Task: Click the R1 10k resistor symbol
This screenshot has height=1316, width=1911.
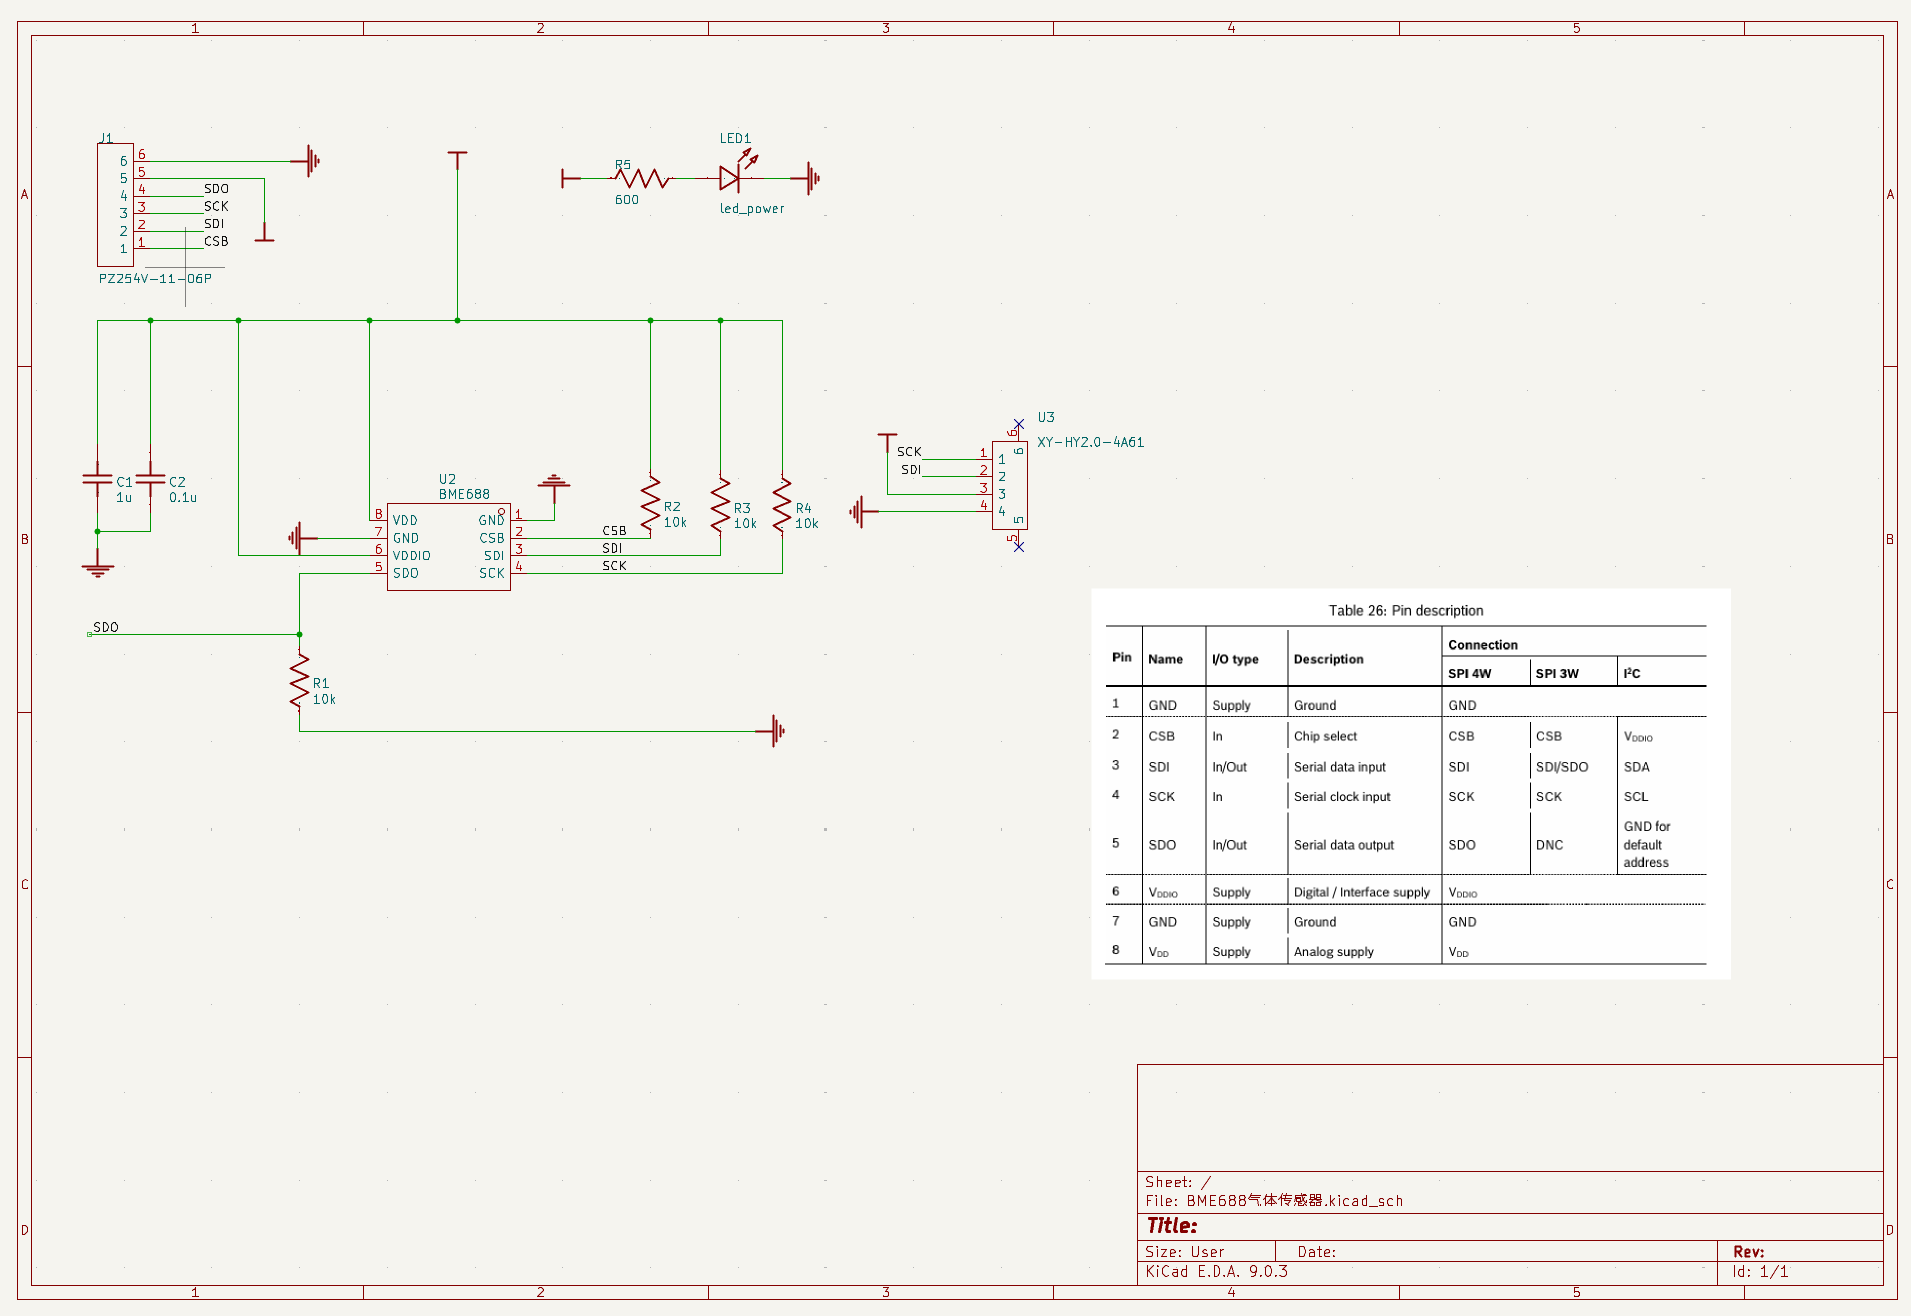Action: (299, 682)
